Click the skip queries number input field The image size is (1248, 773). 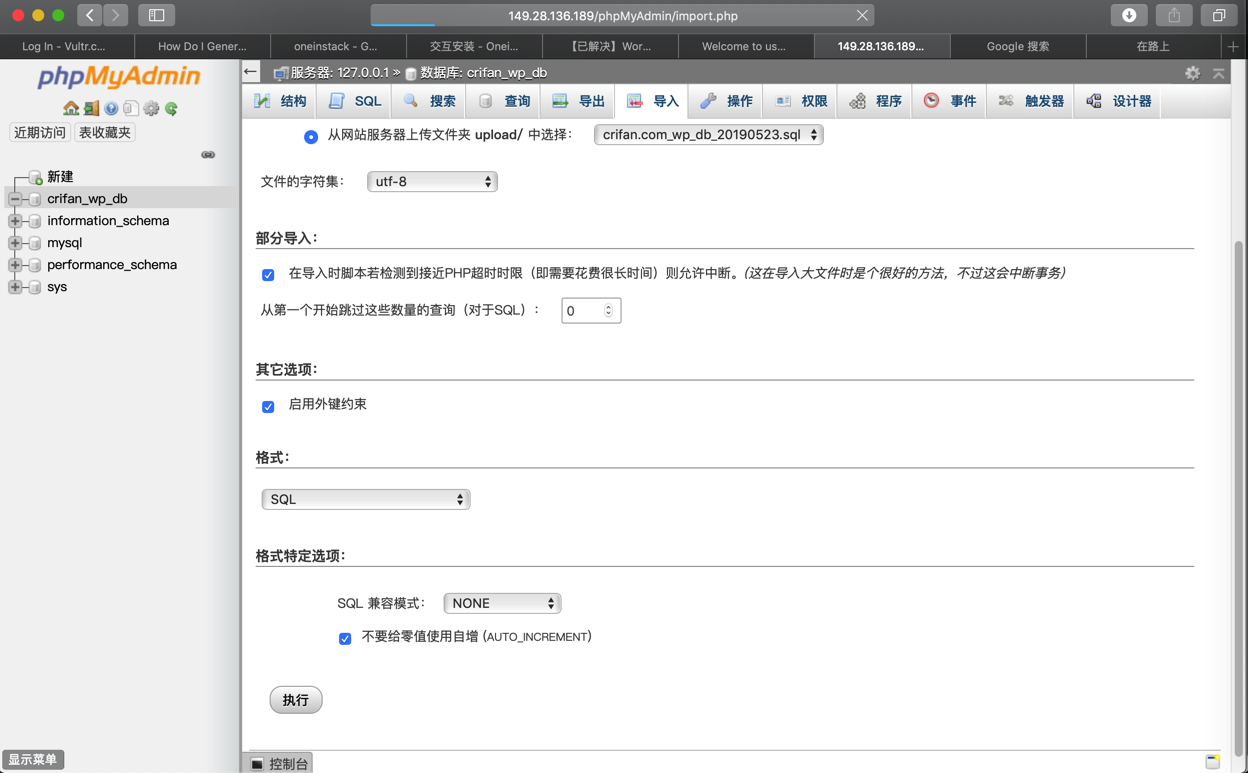click(591, 311)
